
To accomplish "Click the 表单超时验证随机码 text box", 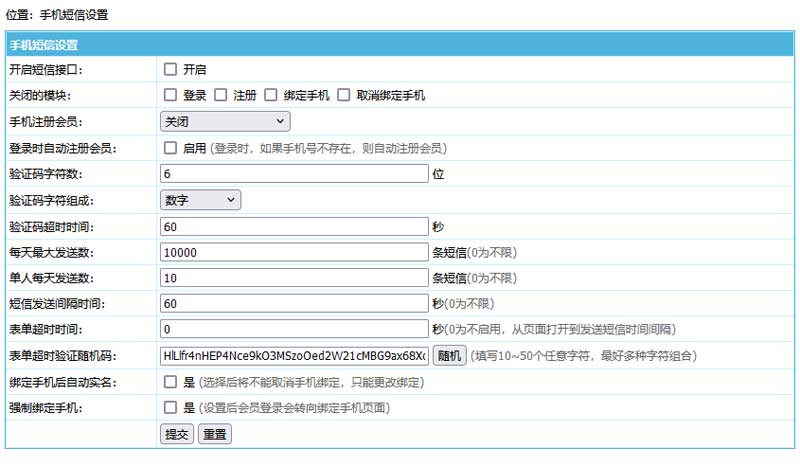I will coord(294,356).
